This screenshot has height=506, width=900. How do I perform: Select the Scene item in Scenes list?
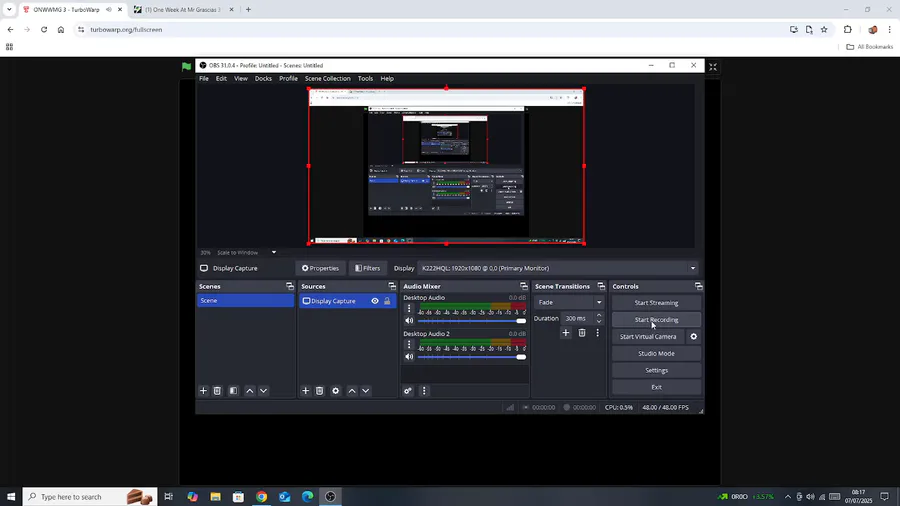[x=245, y=301]
